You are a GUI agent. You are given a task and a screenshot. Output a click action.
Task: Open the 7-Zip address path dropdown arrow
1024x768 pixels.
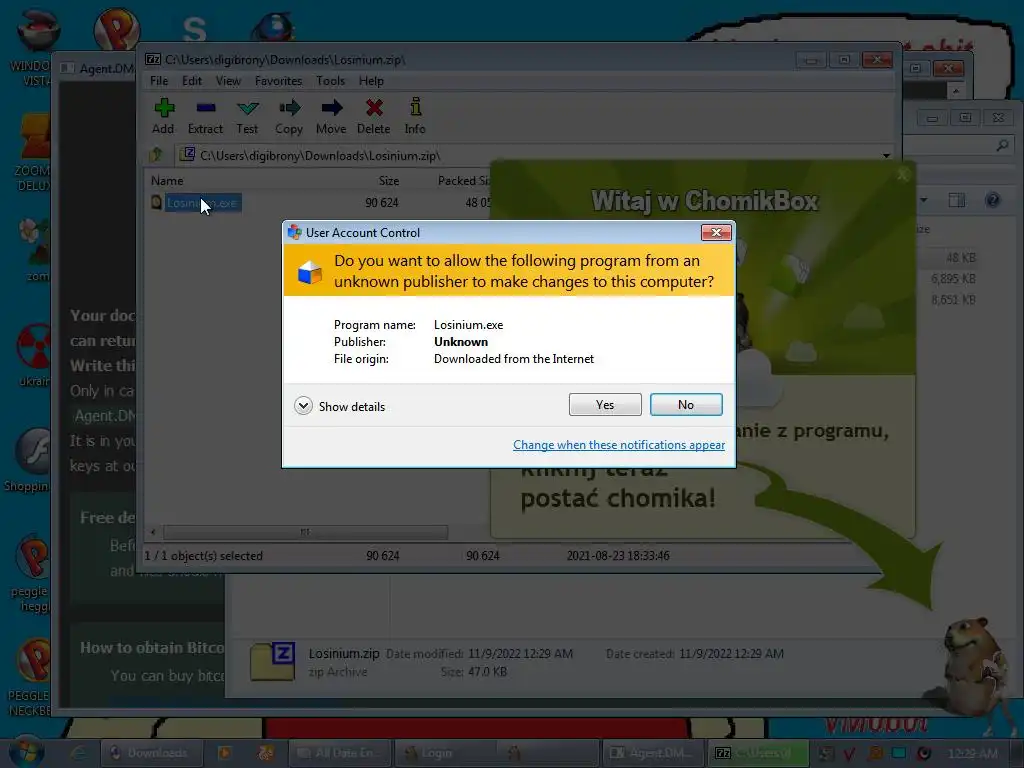tap(886, 155)
